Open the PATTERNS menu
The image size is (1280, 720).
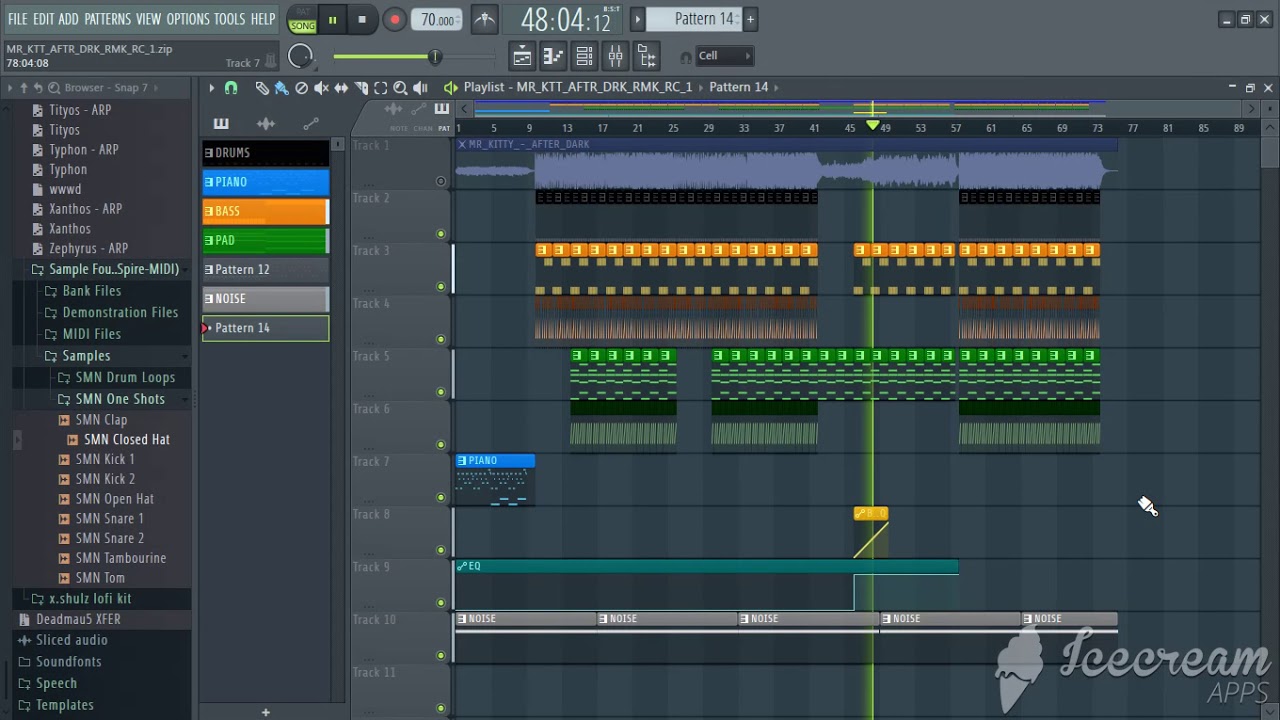[107, 19]
